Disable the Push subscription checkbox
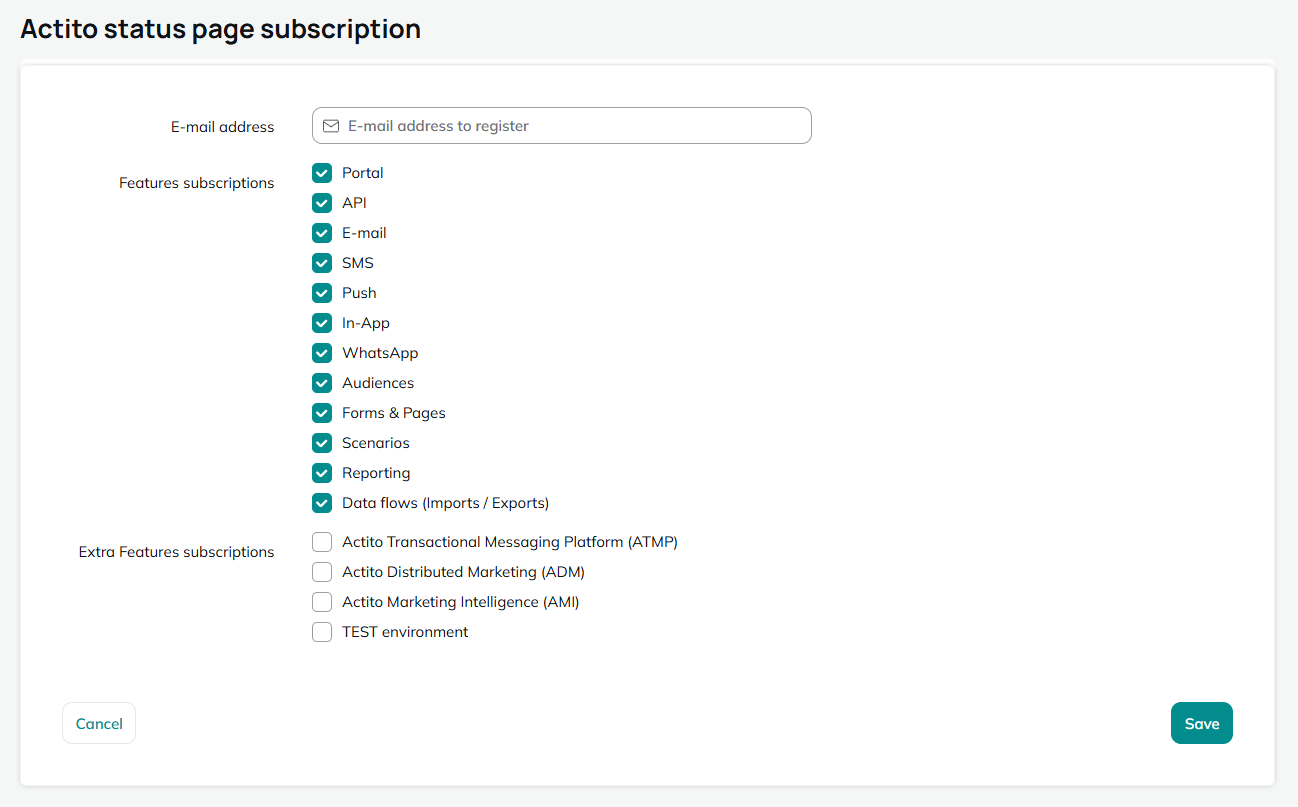The height and width of the screenshot is (807, 1298). click(322, 293)
